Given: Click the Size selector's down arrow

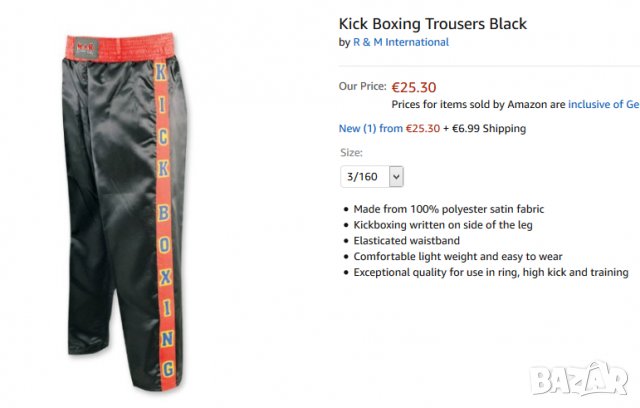Looking at the screenshot, I should coord(396,176).
